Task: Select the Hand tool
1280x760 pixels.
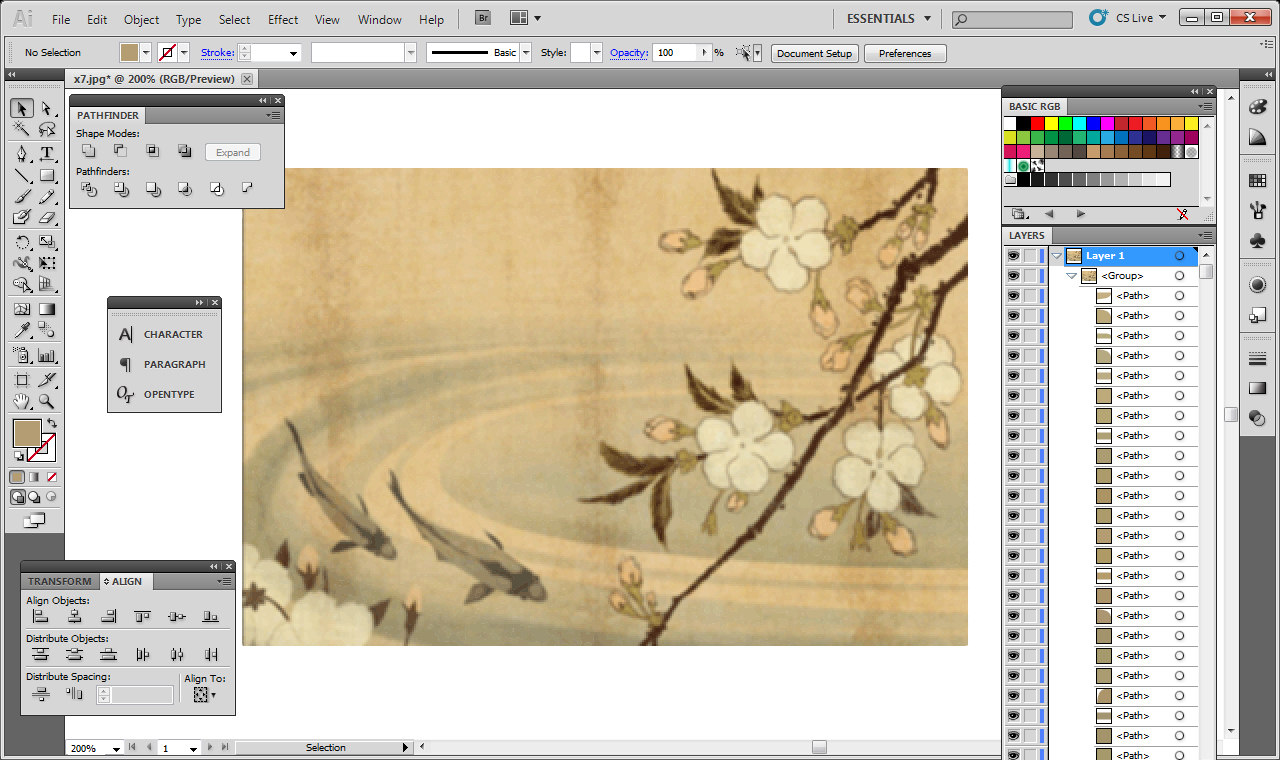Action: 22,401
